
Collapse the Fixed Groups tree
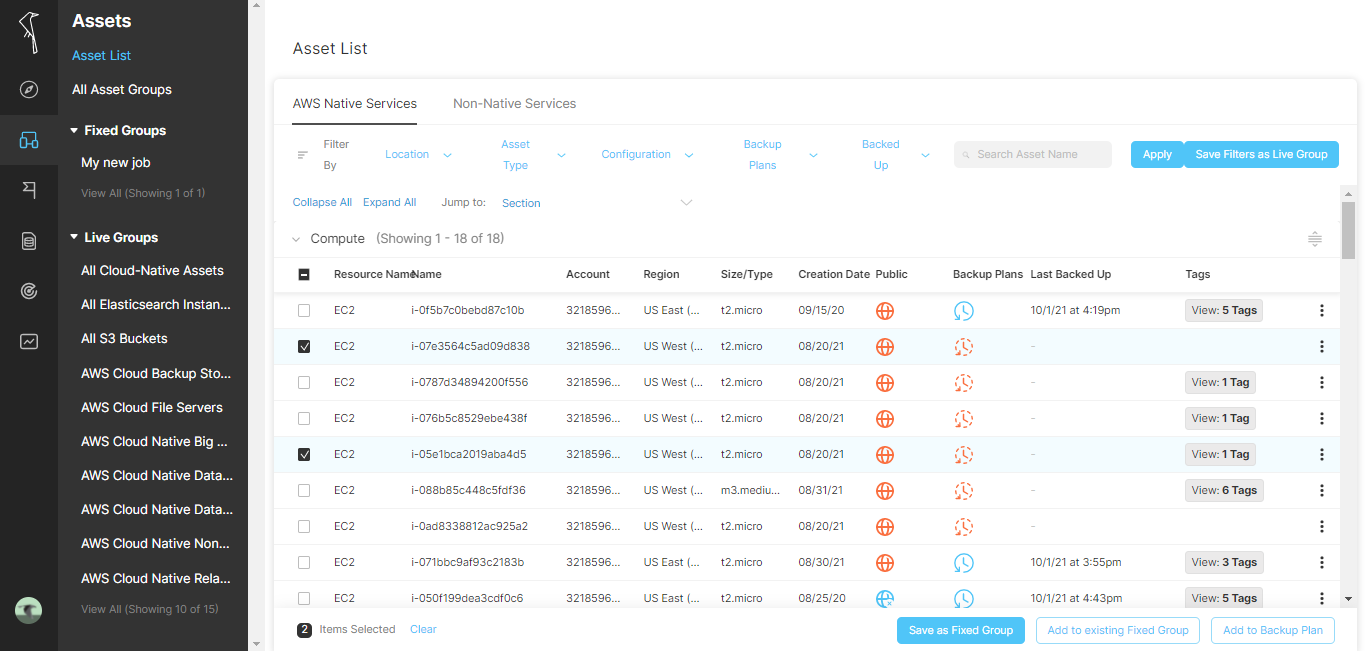point(74,131)
